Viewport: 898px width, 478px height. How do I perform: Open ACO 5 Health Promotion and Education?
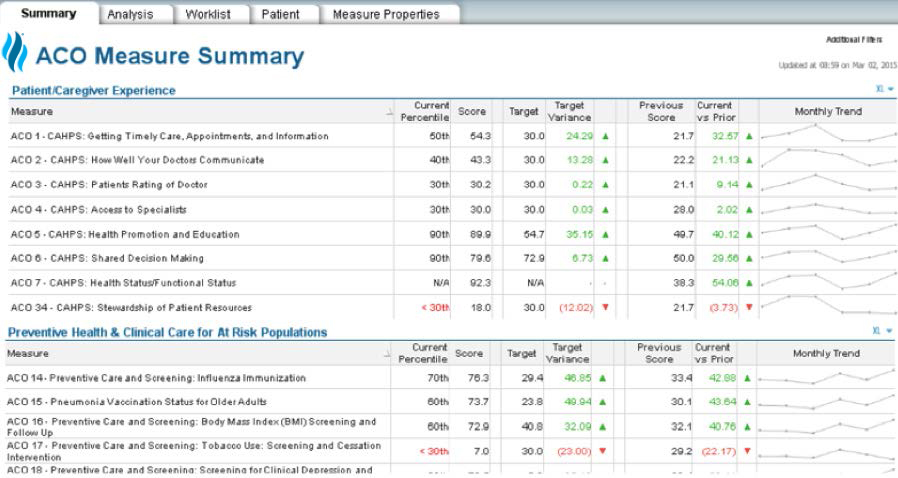(x=125, y=234)
